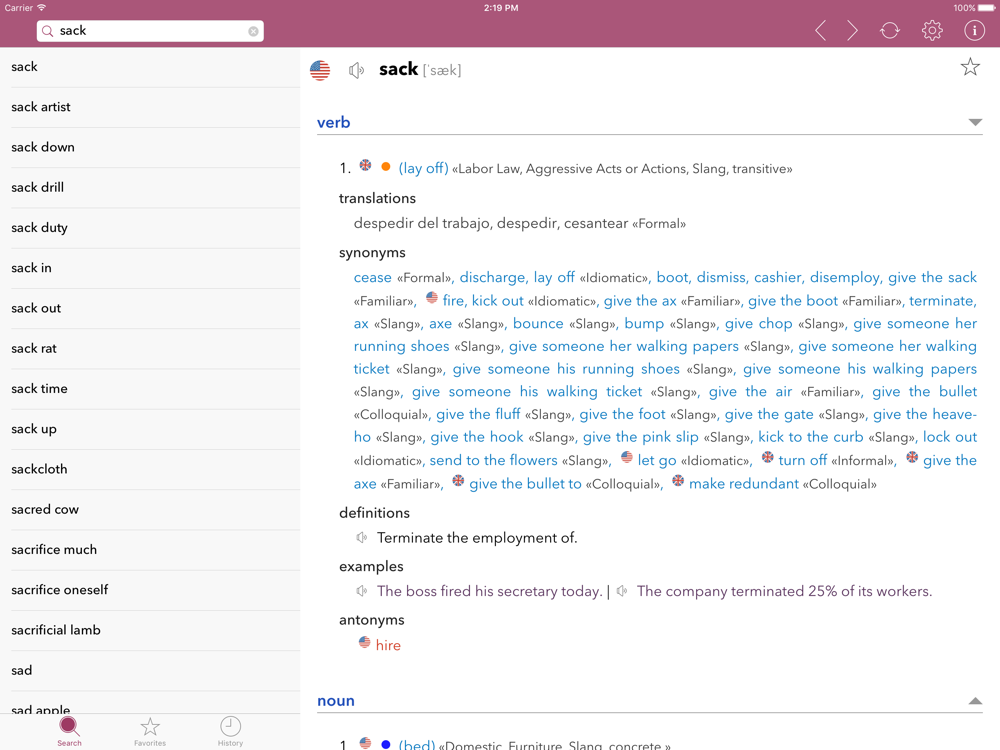Open the (lay off) sense link
The width and height of the screenshot is (1000, 750).
coord(423,168)
